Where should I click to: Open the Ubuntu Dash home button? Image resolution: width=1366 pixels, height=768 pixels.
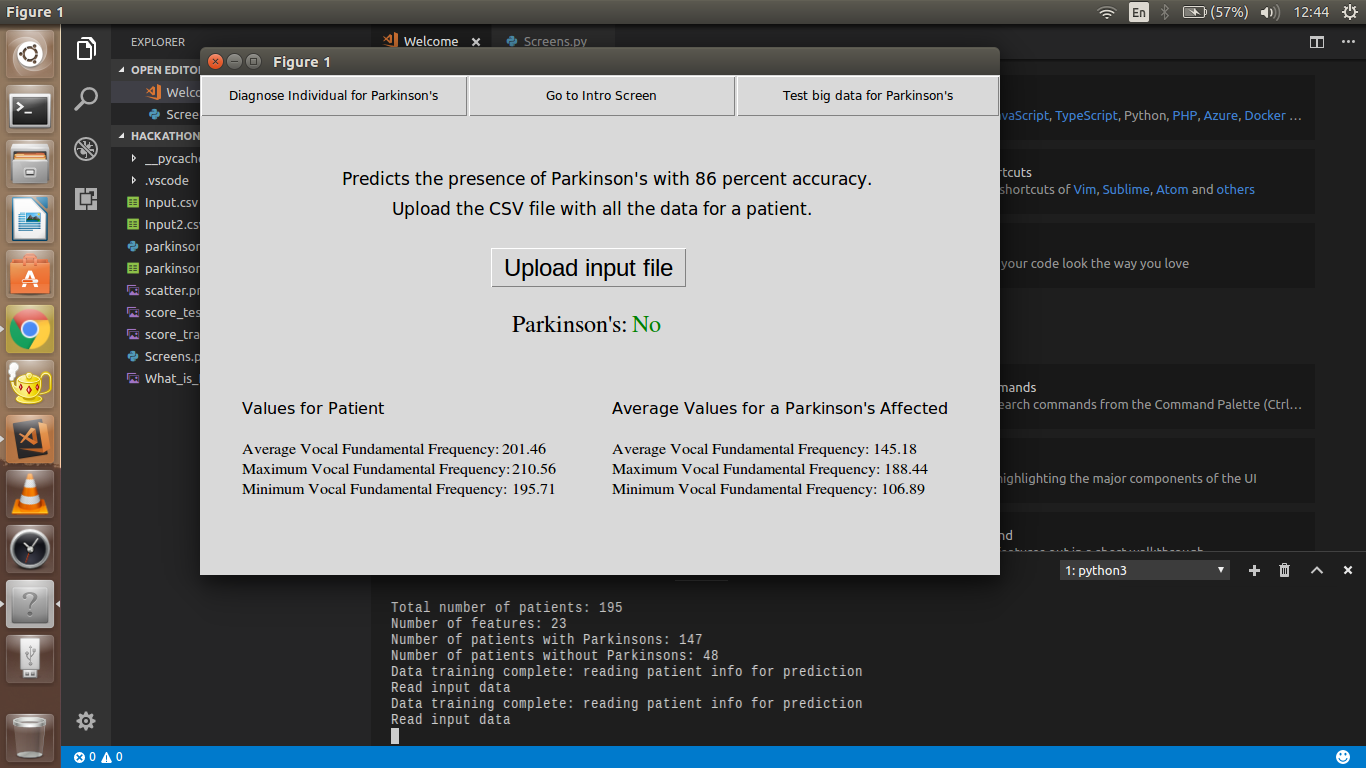(30, 53)
